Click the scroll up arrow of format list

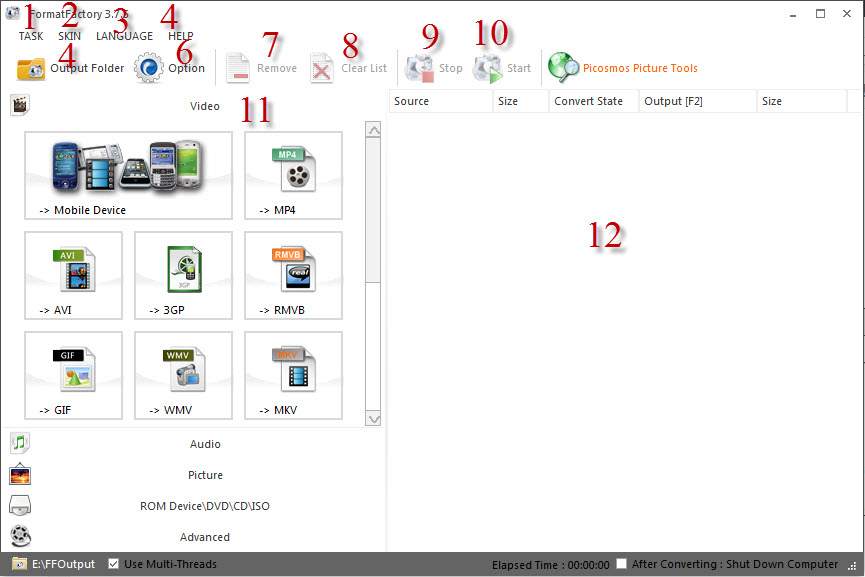click(373, 130)
